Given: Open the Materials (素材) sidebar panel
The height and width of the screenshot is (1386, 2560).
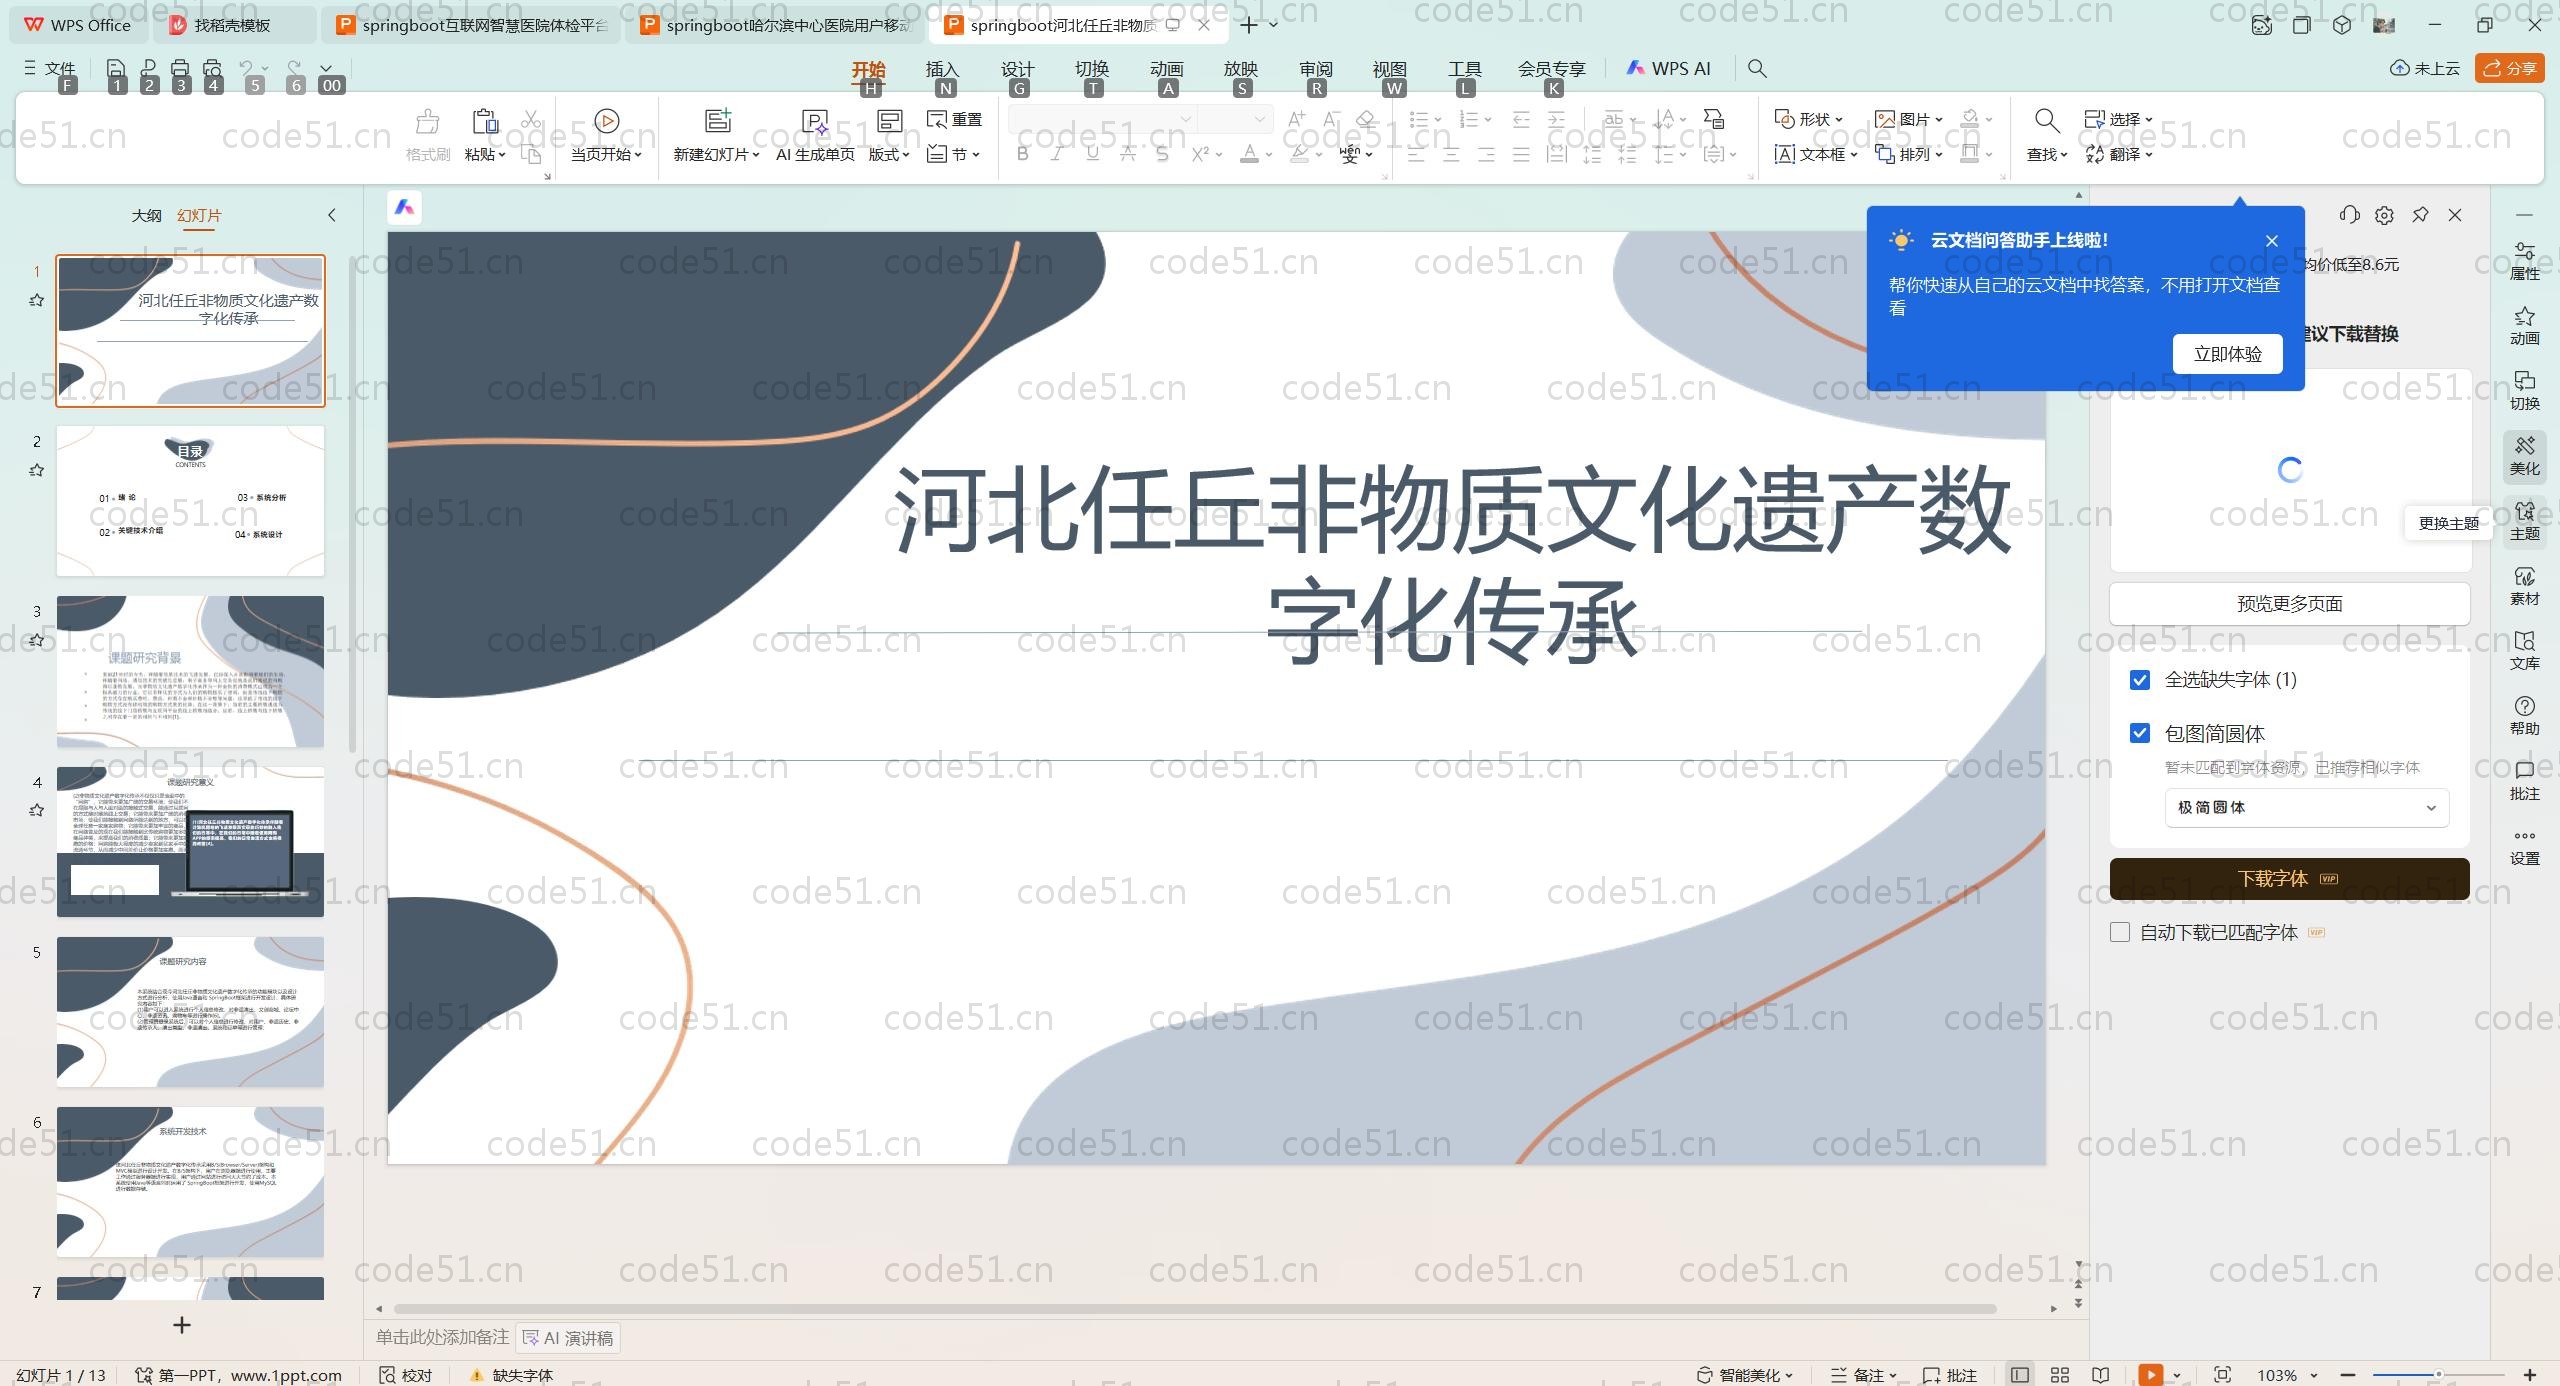Looking at the screenshot, I should (2524, 586).
